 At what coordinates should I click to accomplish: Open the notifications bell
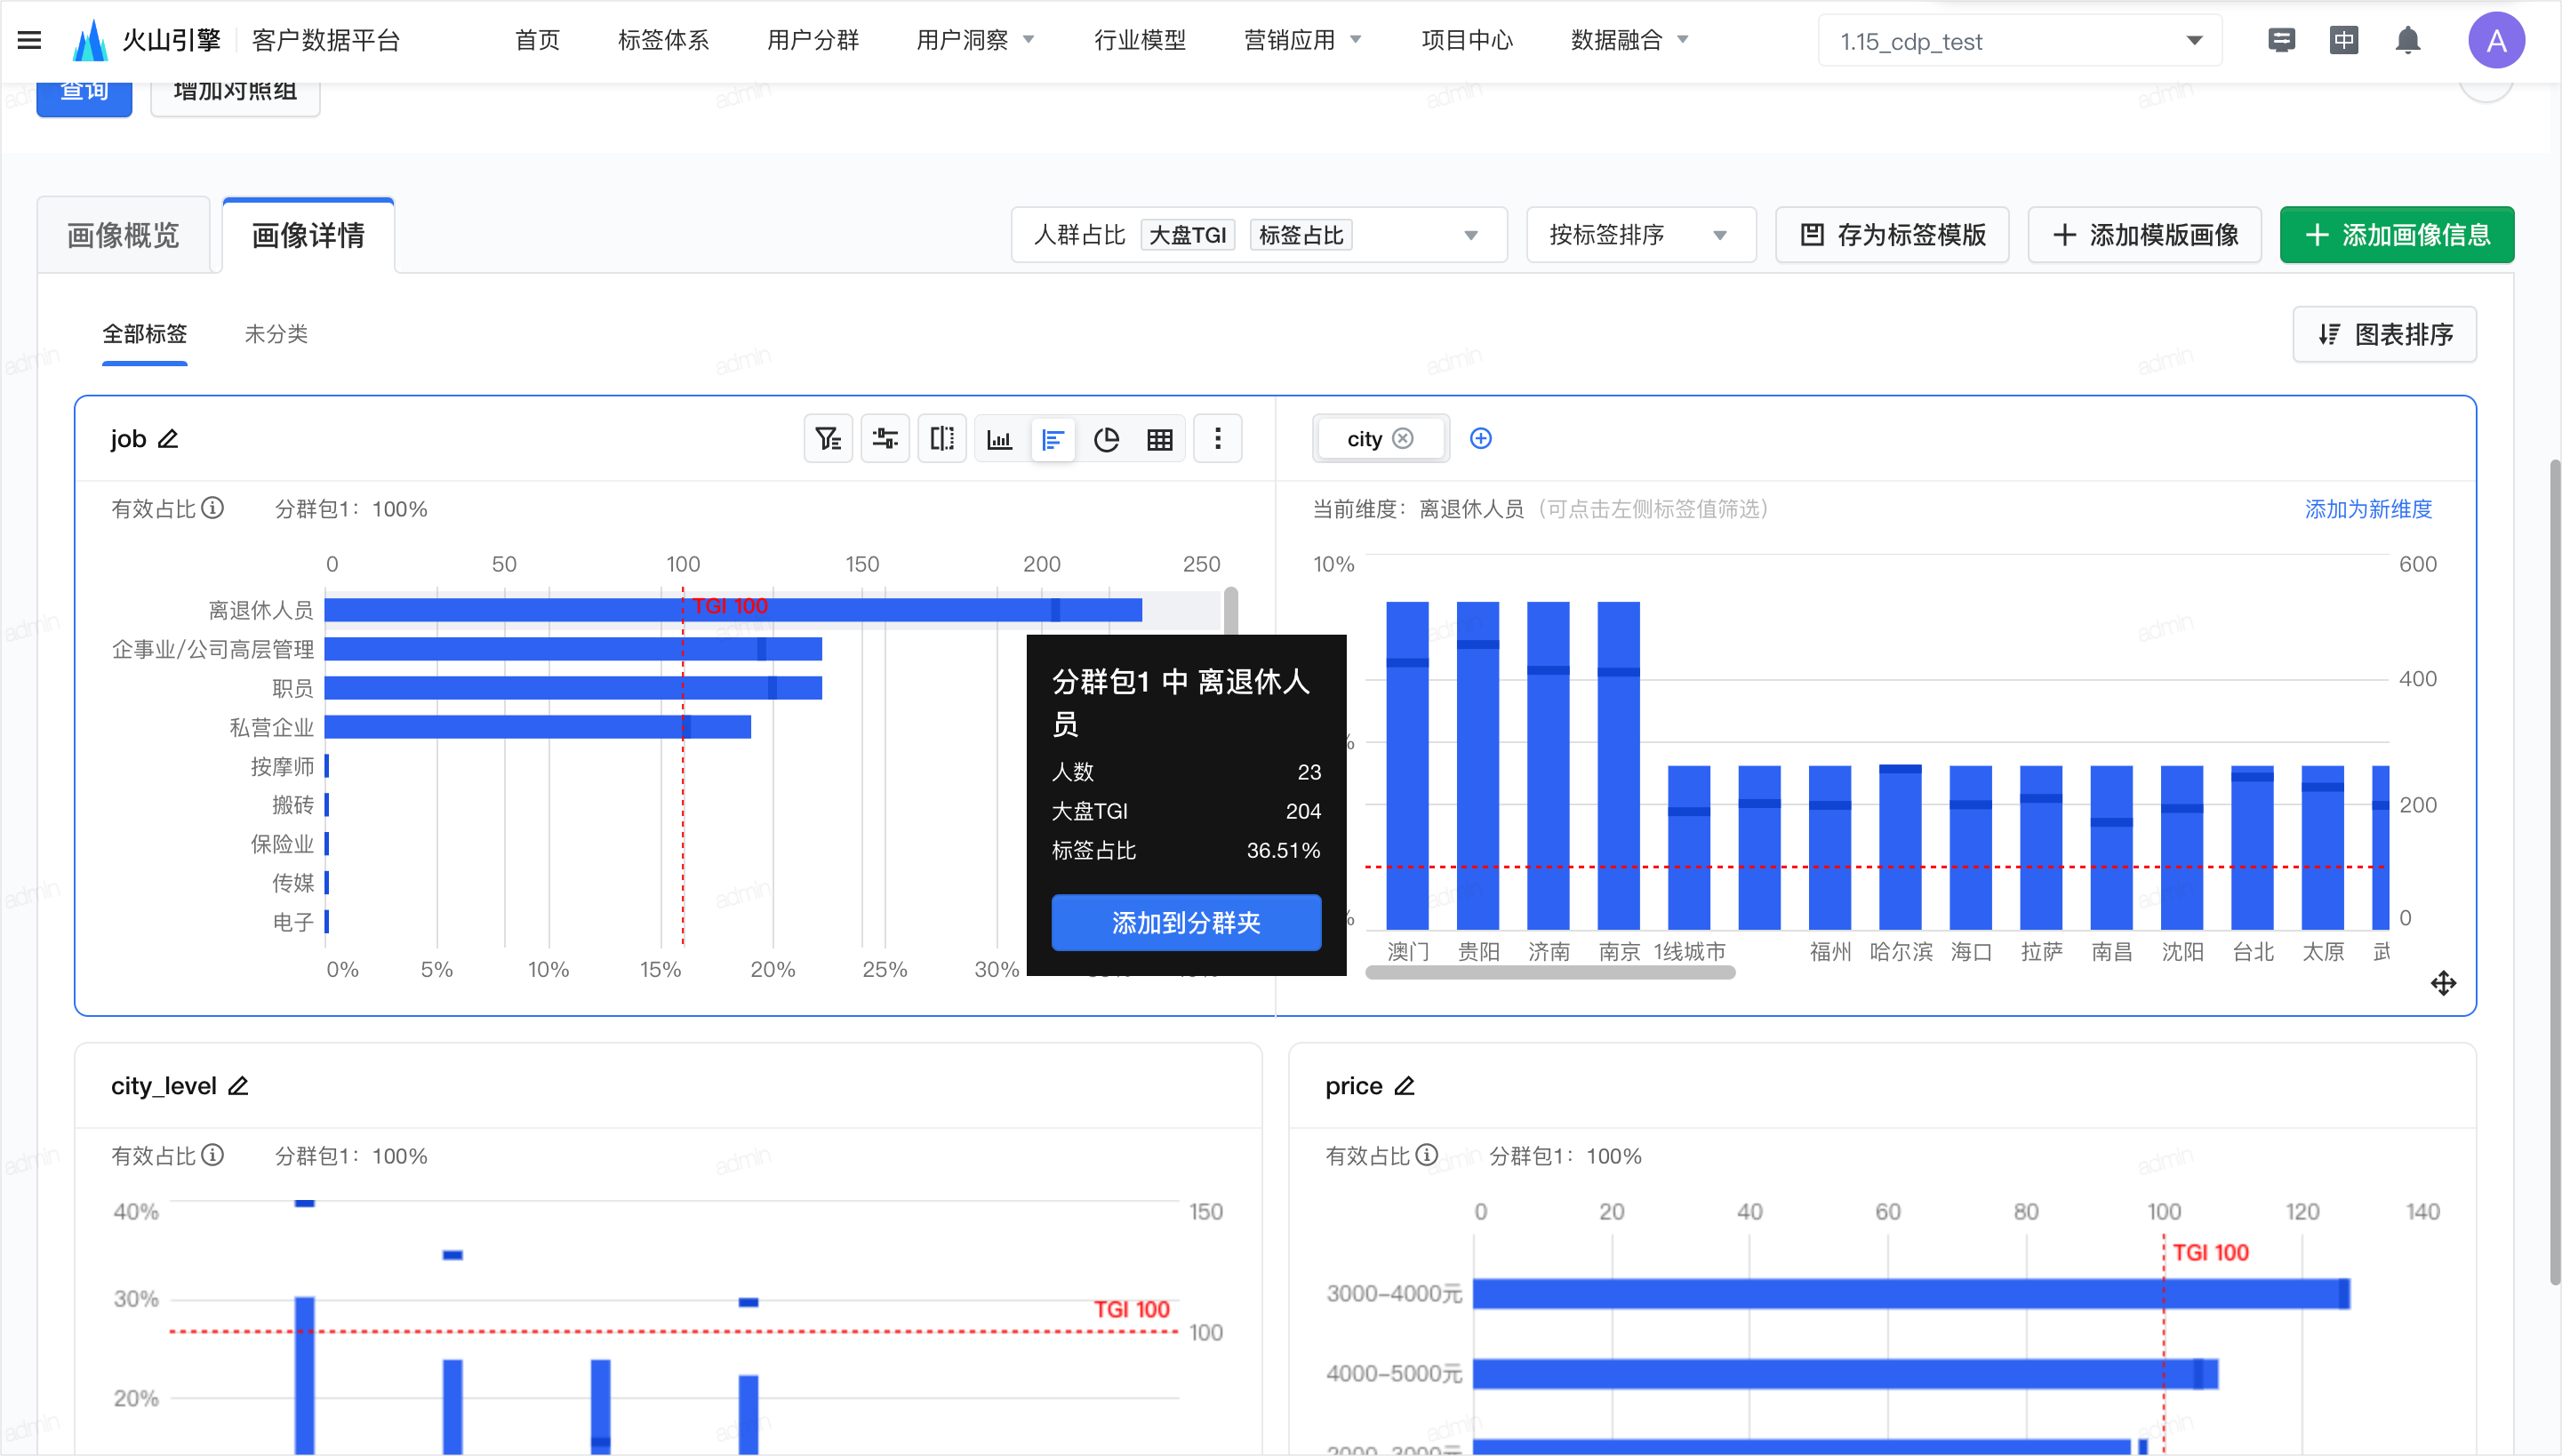coord(2408,40)
